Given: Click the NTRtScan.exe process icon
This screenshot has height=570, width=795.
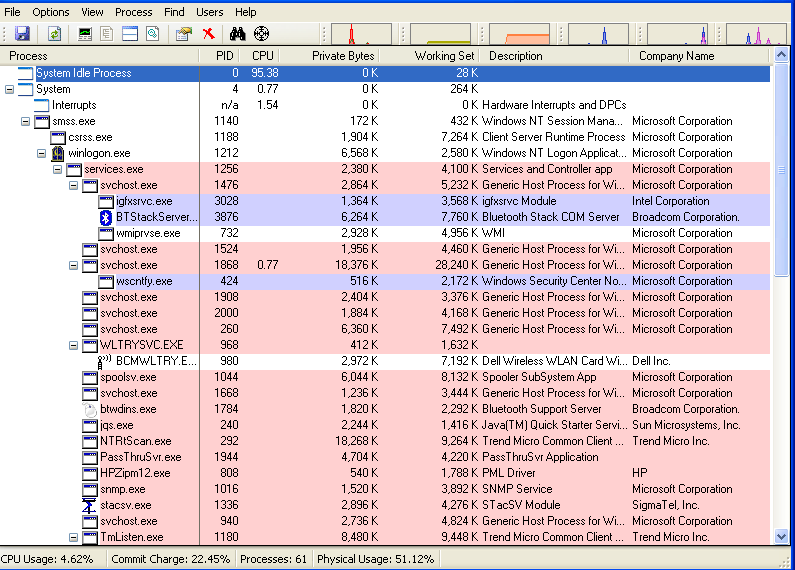Looking at the screenshot, I should click(90, 441).
